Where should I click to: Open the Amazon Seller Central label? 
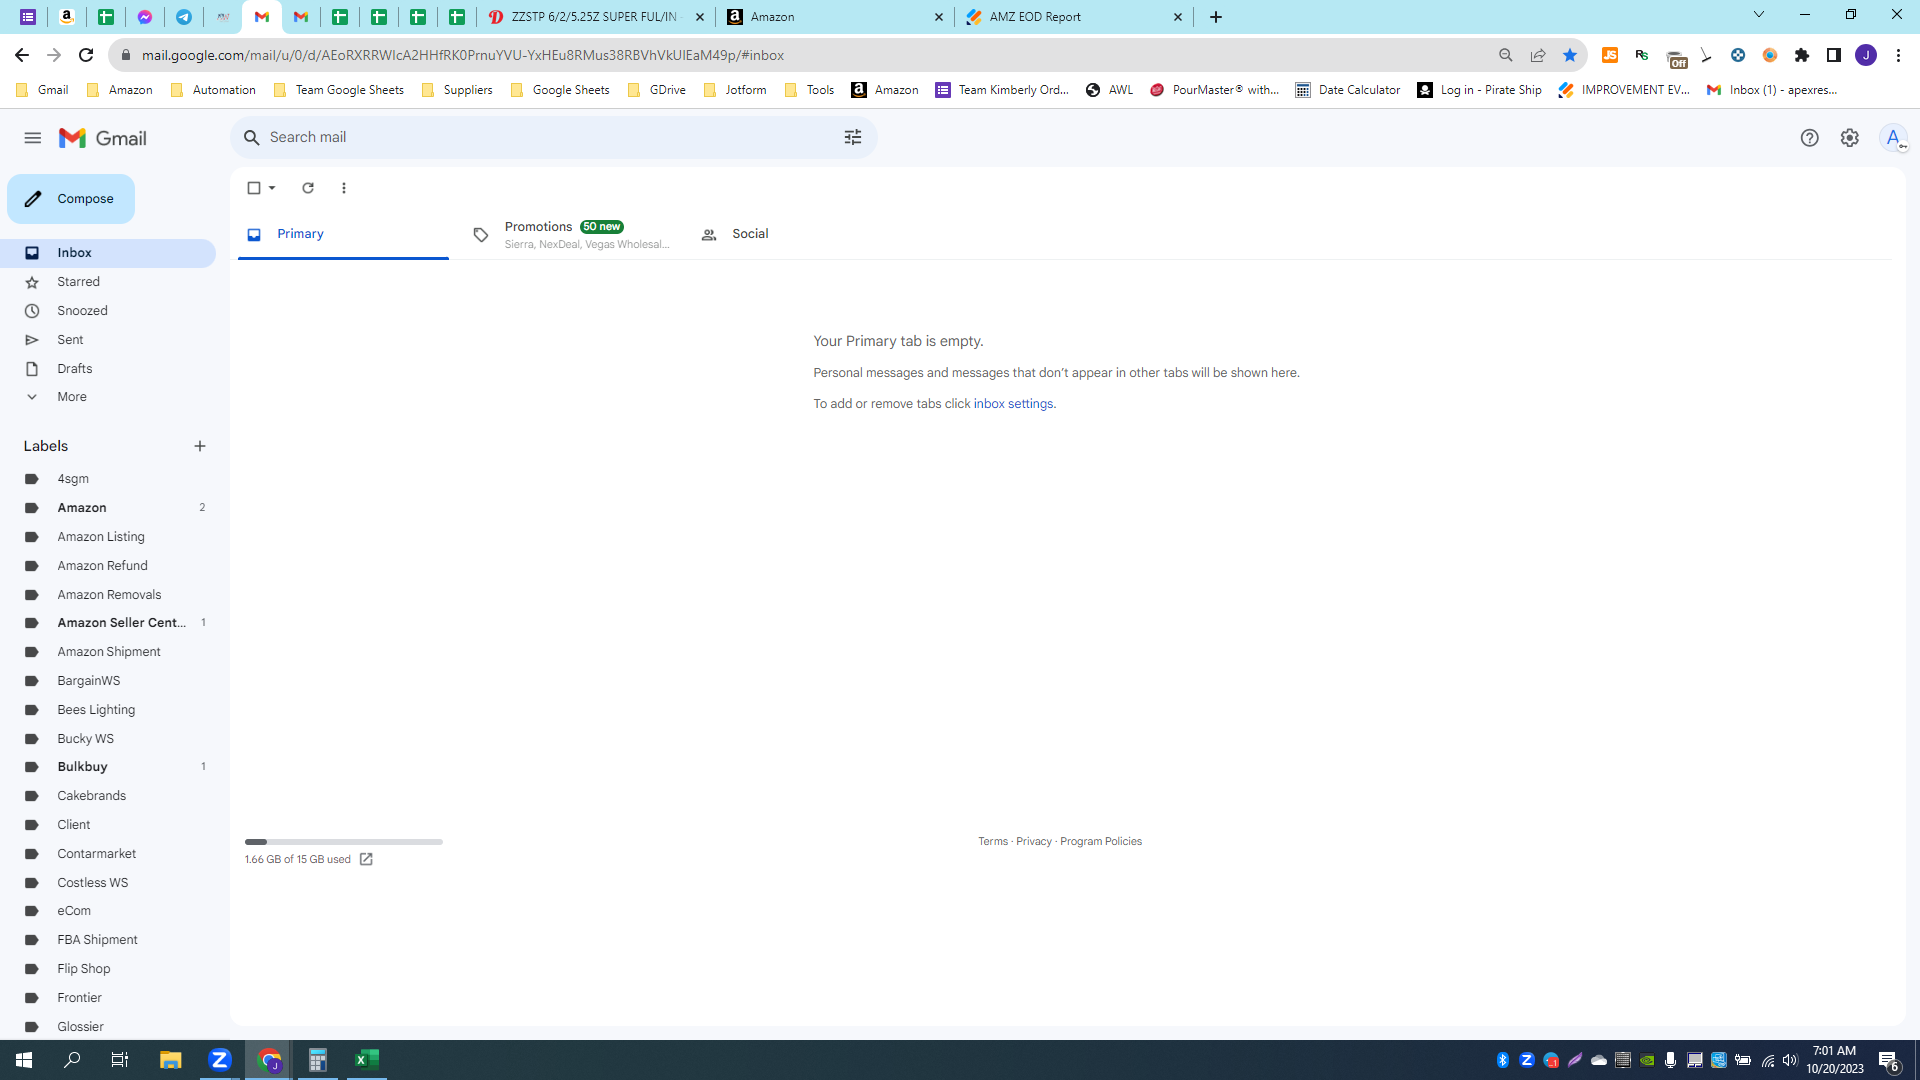(108, 623)
